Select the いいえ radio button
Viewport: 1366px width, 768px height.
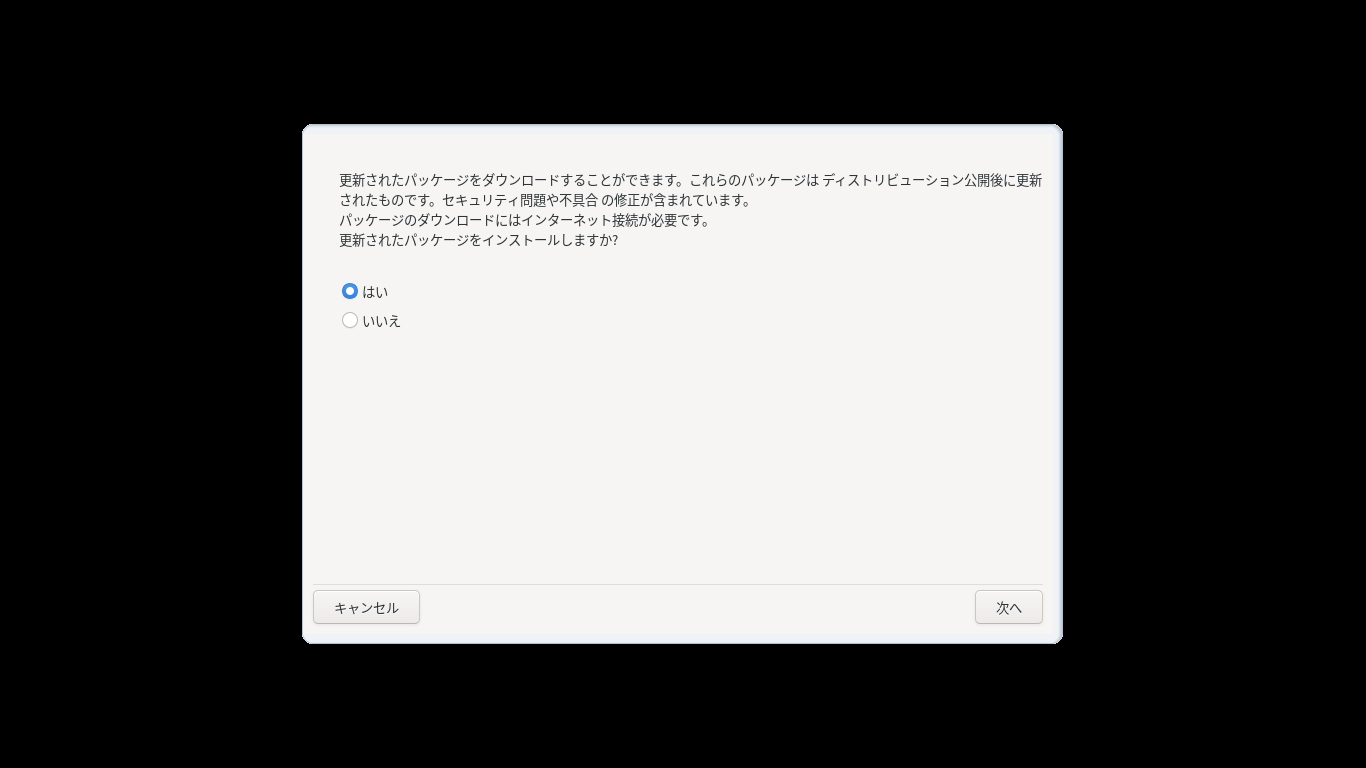tap(350, 320)
